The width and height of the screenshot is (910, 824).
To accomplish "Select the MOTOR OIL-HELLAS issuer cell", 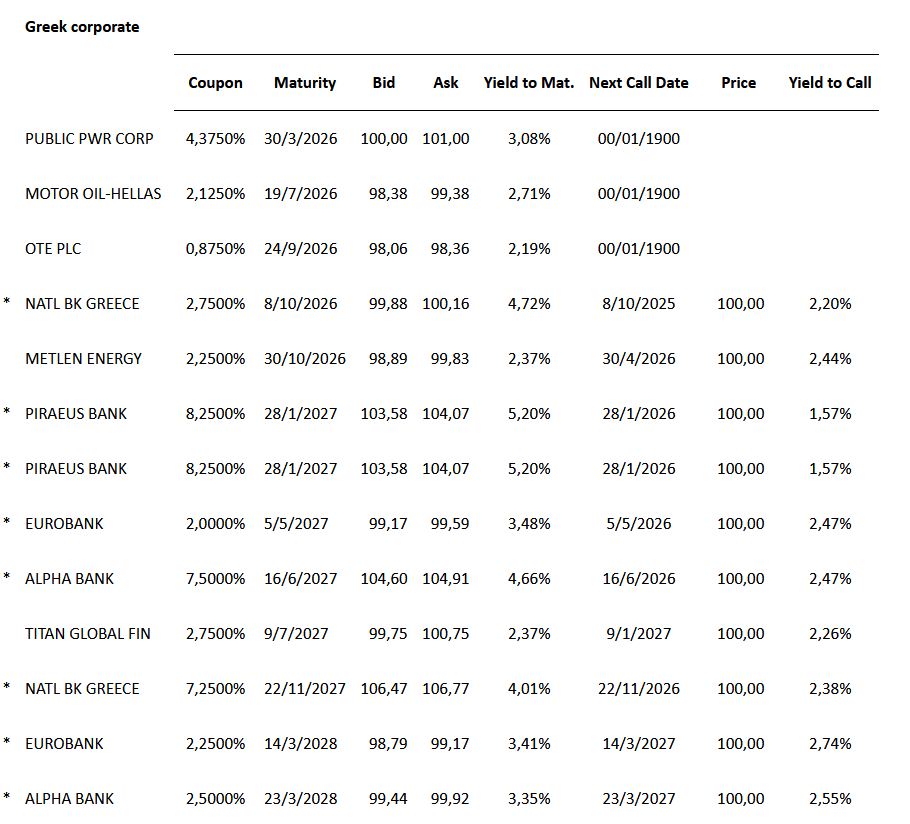I will click(93, 194).
